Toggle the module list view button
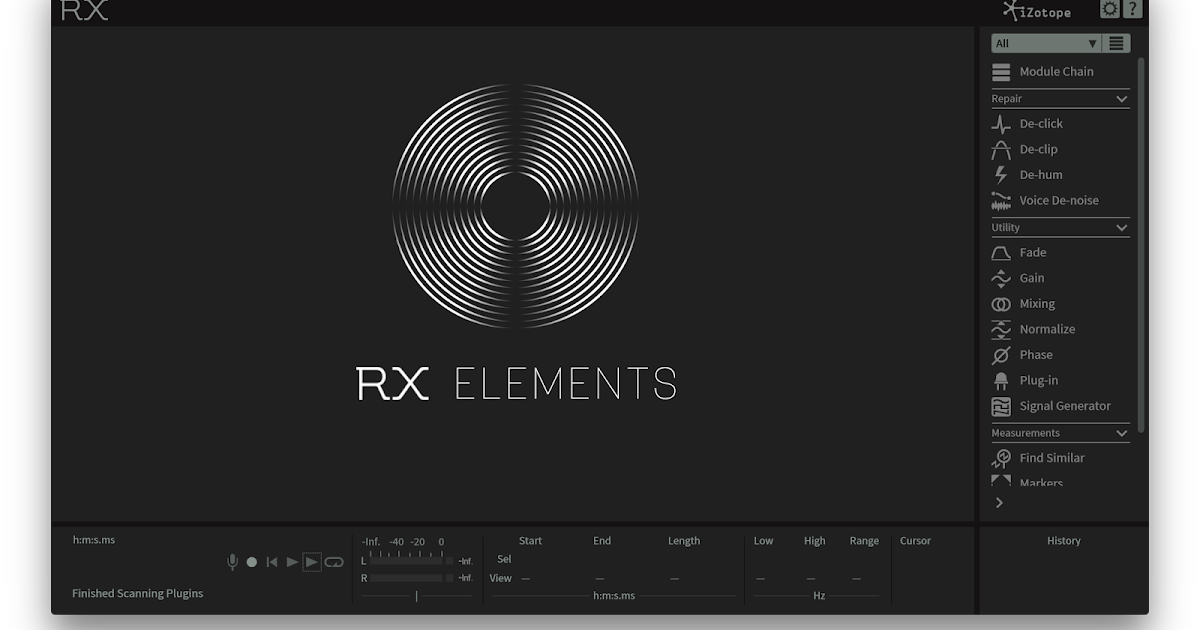 coord(1117,43)
